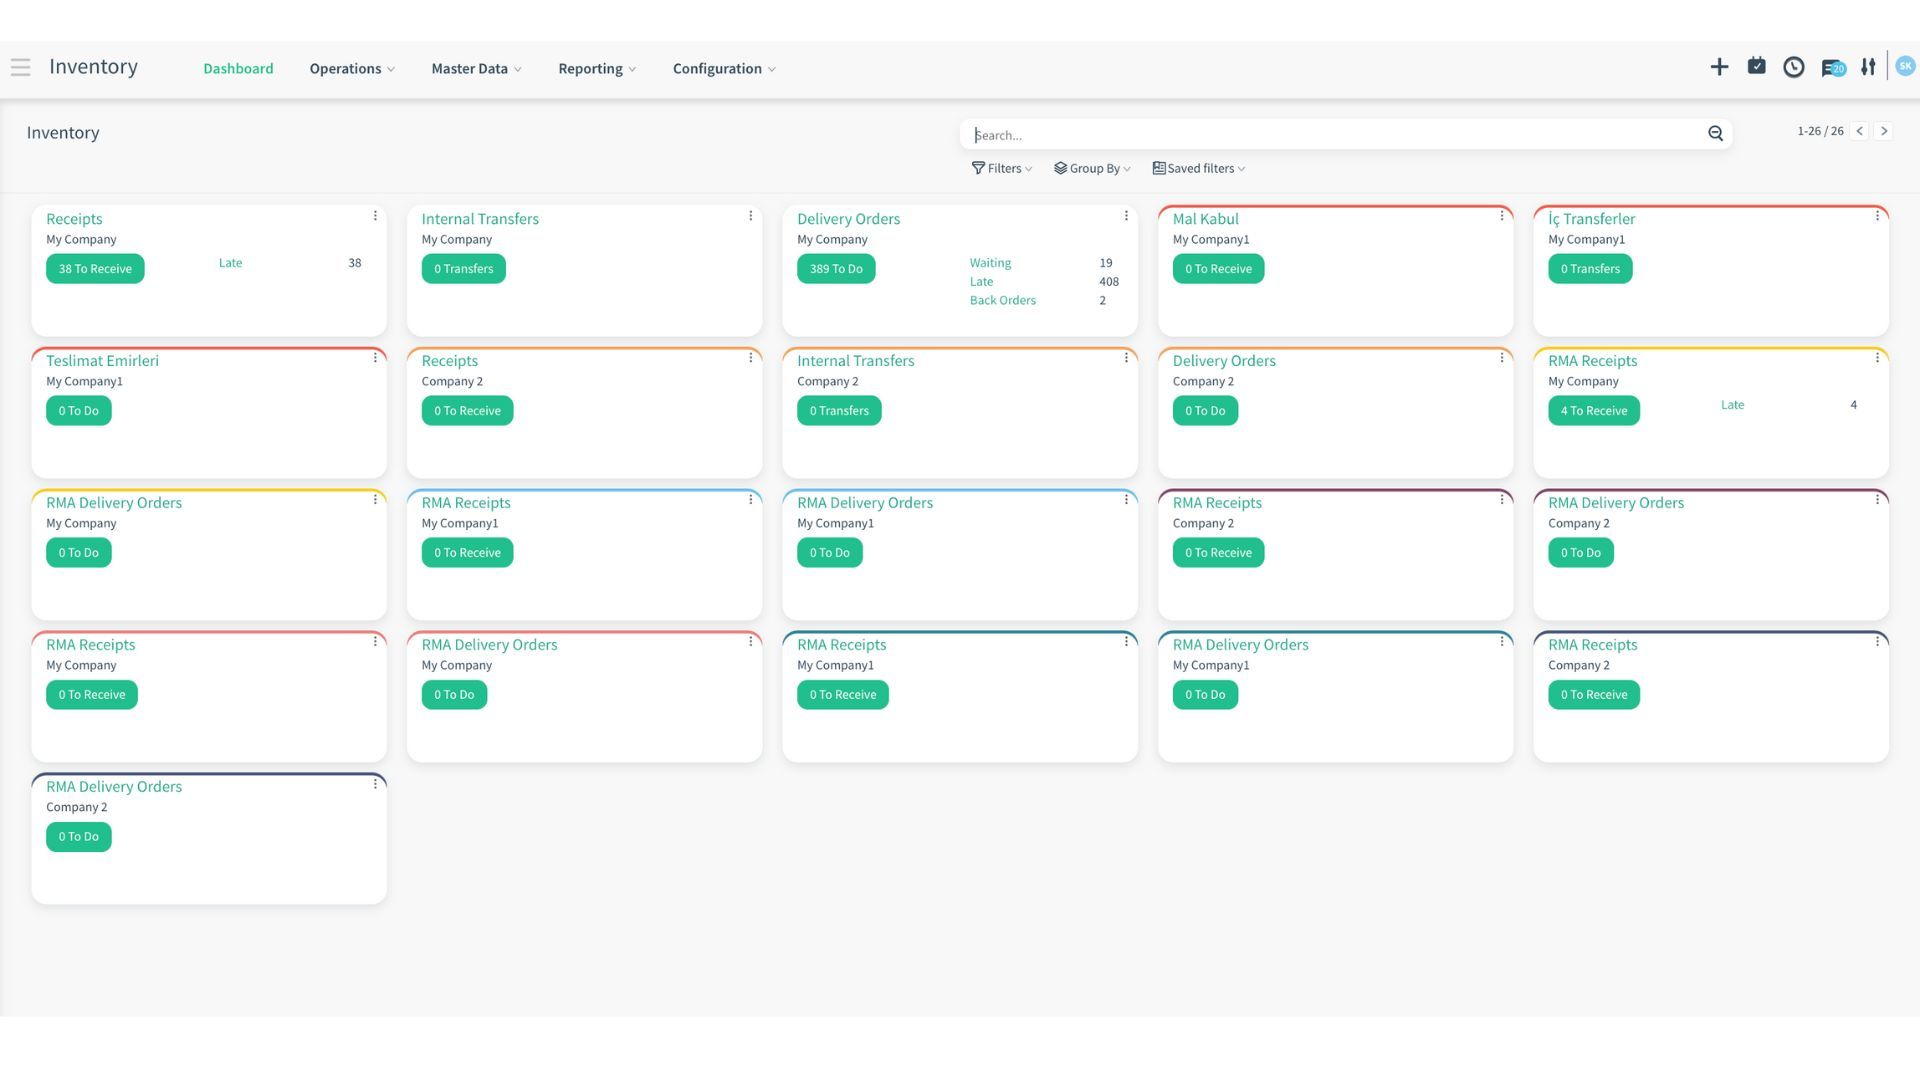This screenshot has width=1920, height=1080.
Task: Open the Late link on Receipts card
Action: click(230, 263)
